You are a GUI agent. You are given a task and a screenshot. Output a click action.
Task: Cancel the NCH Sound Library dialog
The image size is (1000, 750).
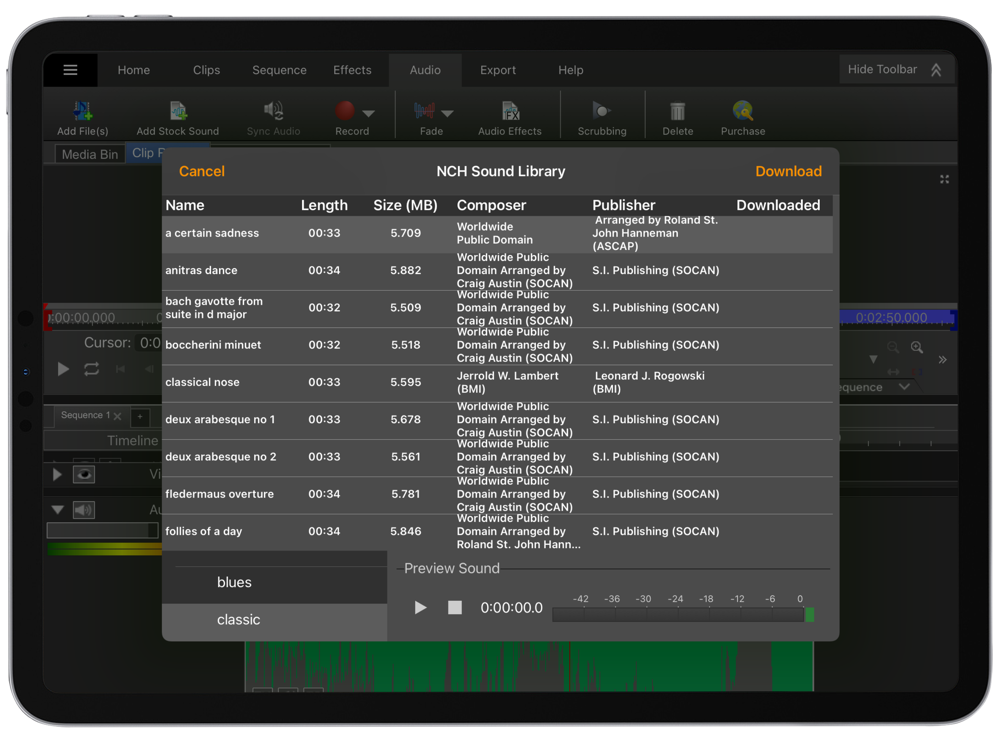pos(202,171)
